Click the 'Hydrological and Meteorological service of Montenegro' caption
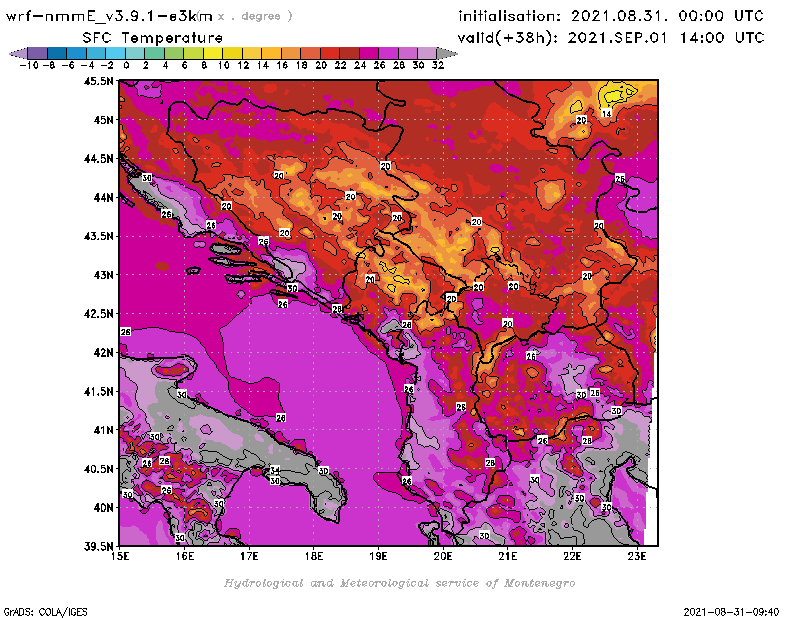The height and width of the screenshot is (618, 800). 399,583
